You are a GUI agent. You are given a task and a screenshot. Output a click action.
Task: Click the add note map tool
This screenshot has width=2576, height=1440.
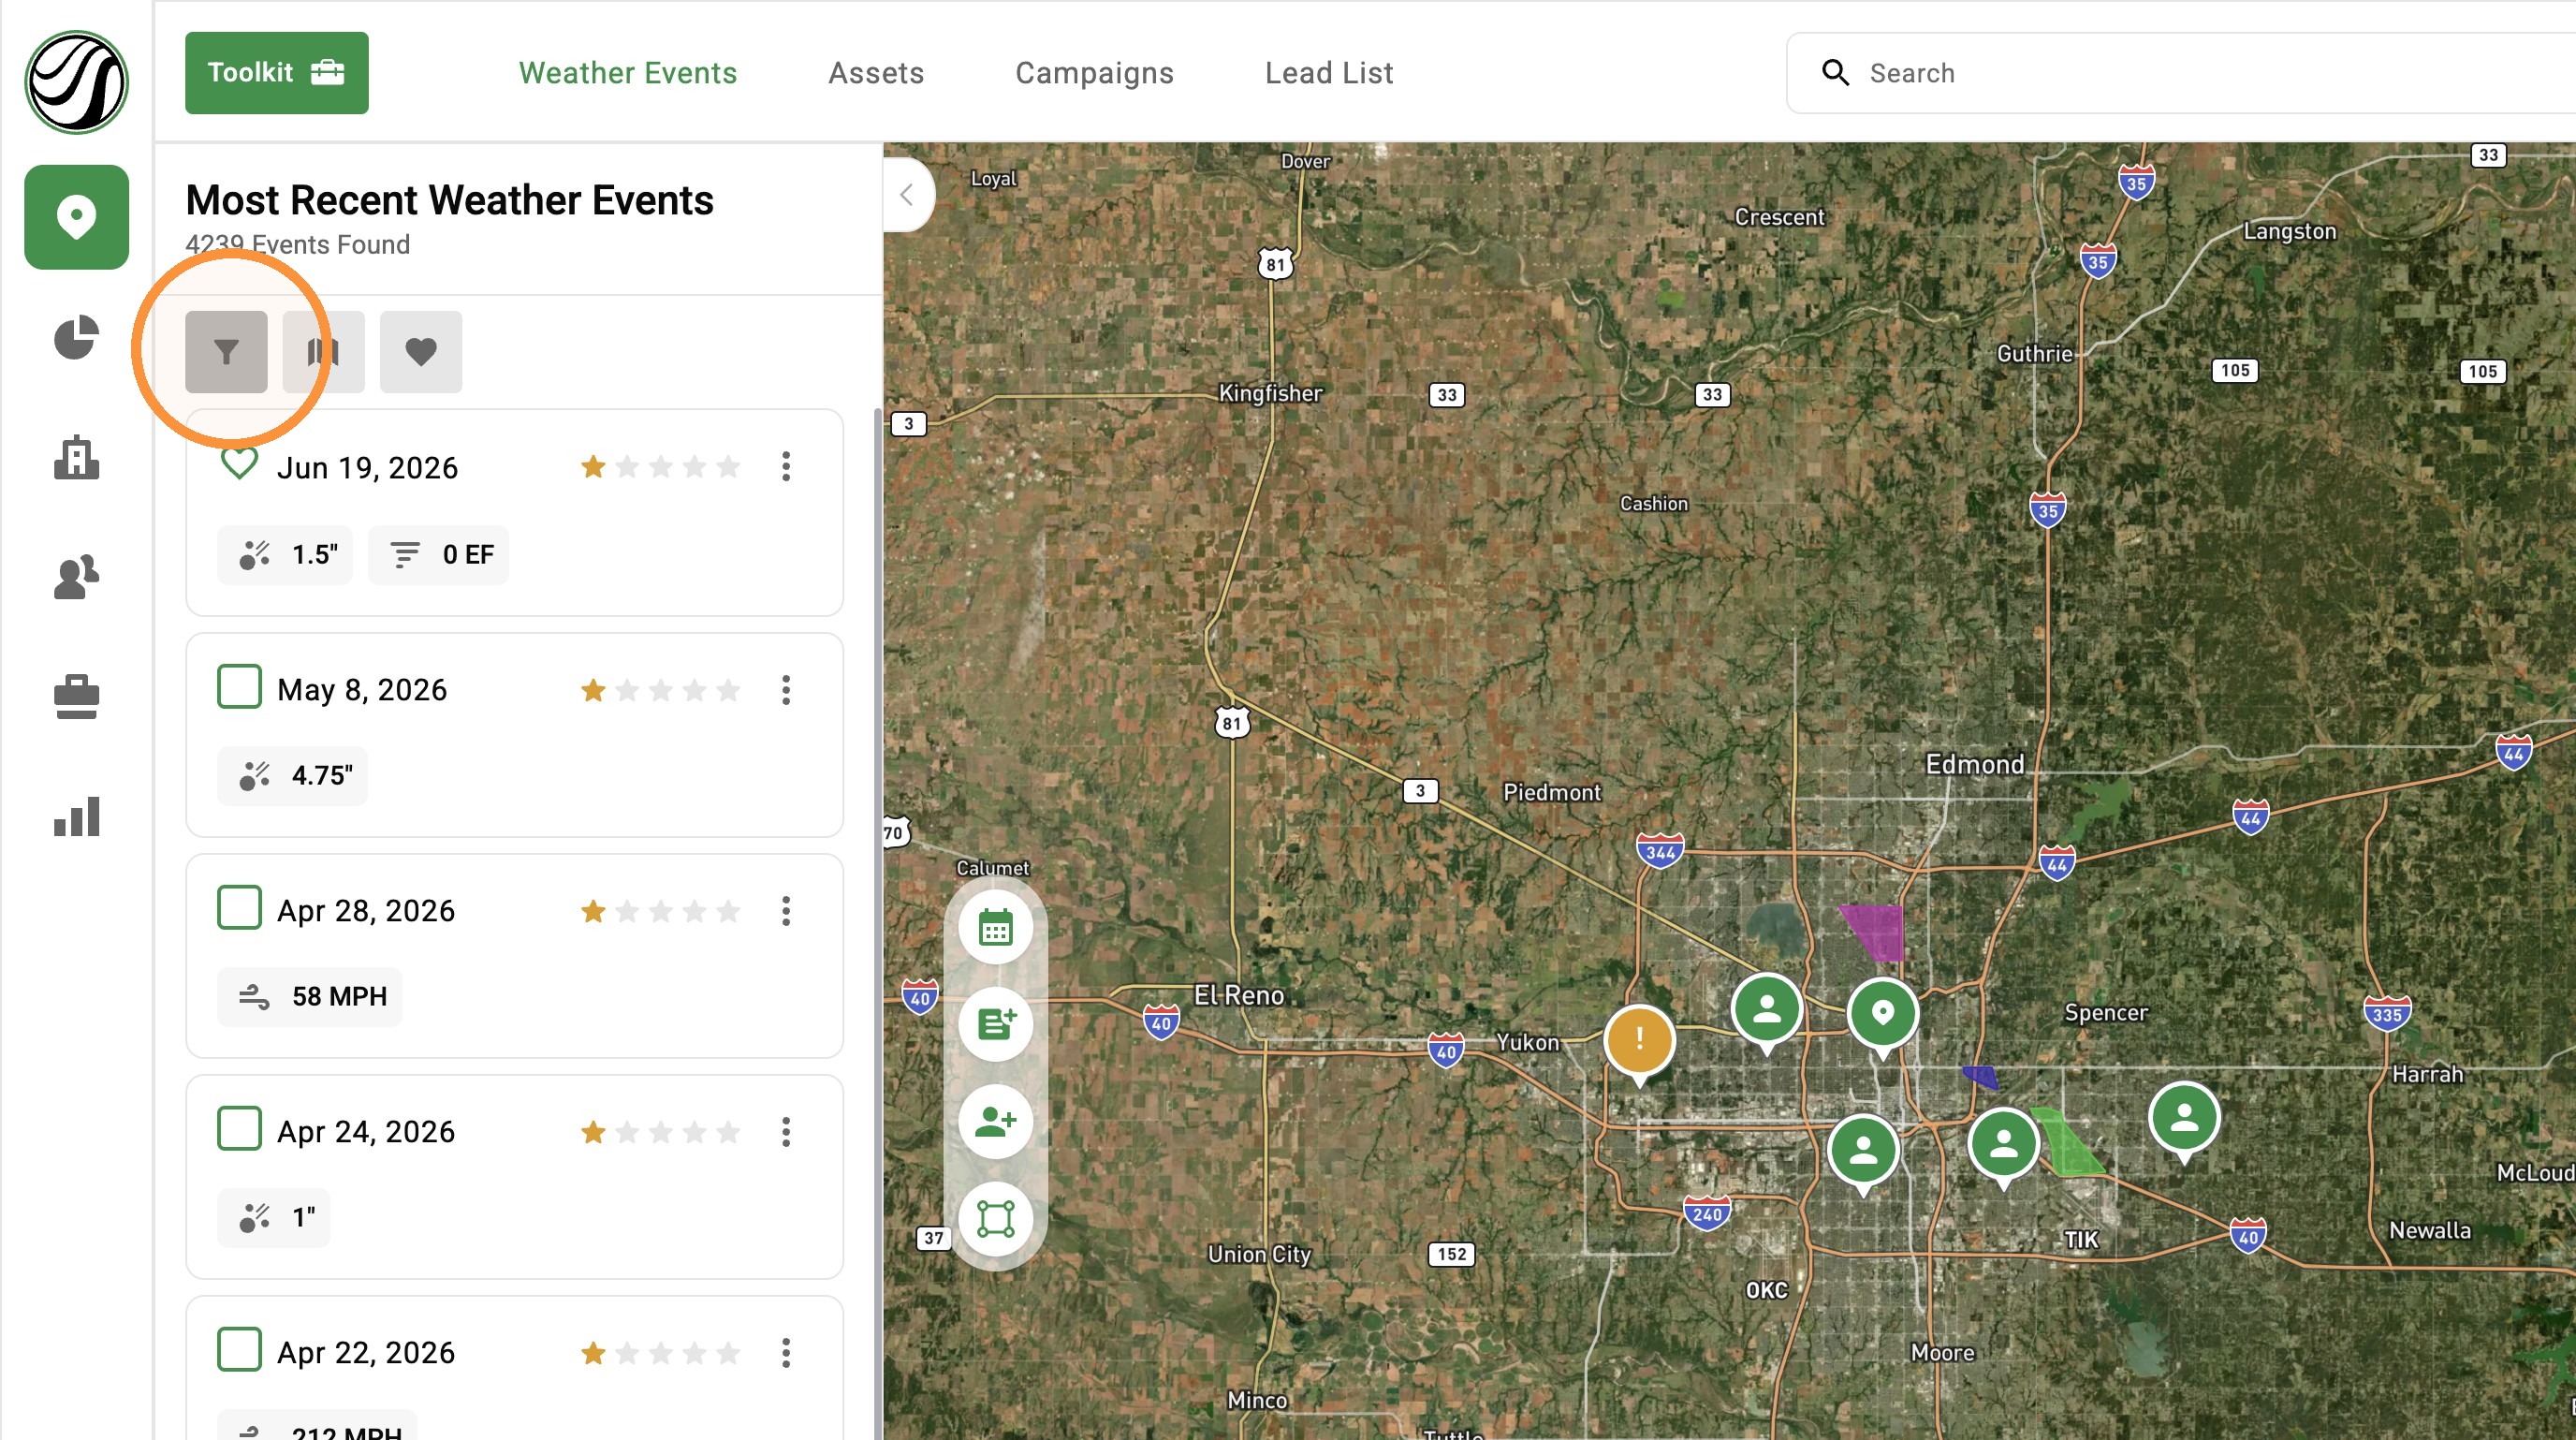click(995, 1024)
